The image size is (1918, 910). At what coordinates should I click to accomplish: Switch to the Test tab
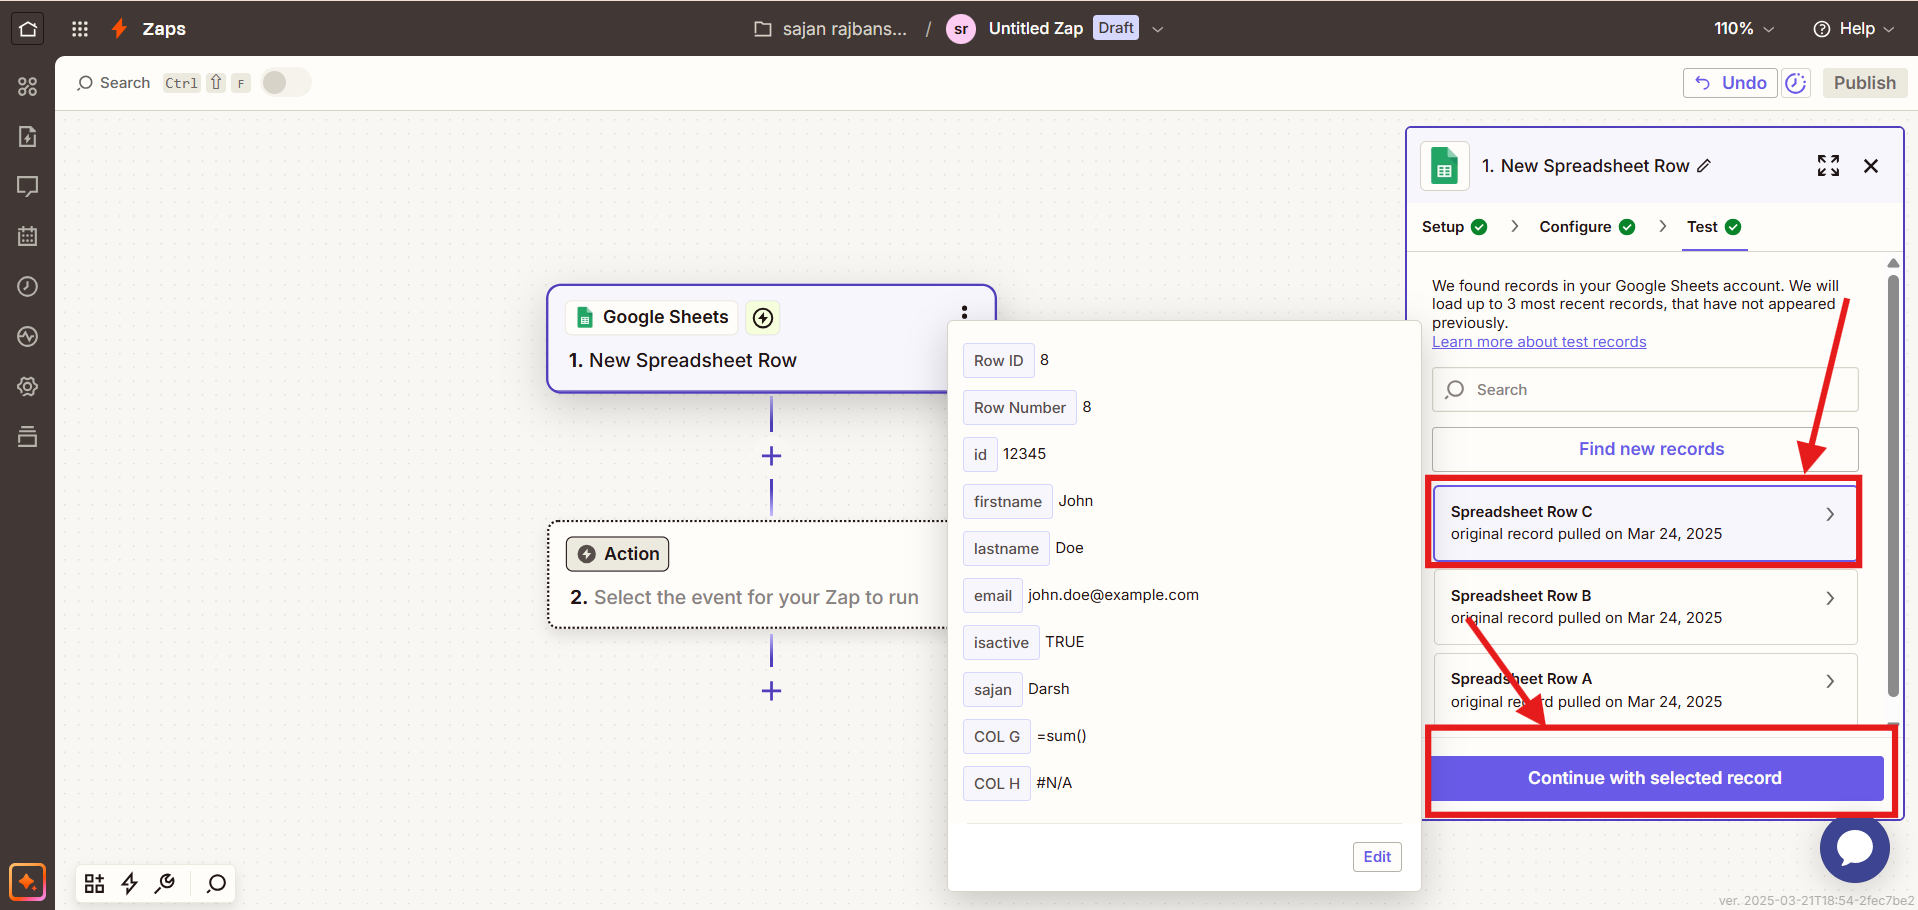(x=1714, y=227)
